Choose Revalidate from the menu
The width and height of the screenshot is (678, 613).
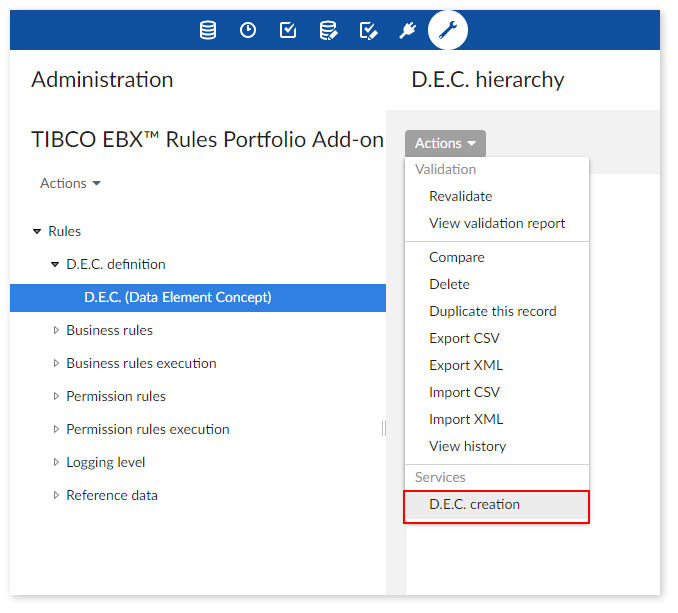coord(497,197)
